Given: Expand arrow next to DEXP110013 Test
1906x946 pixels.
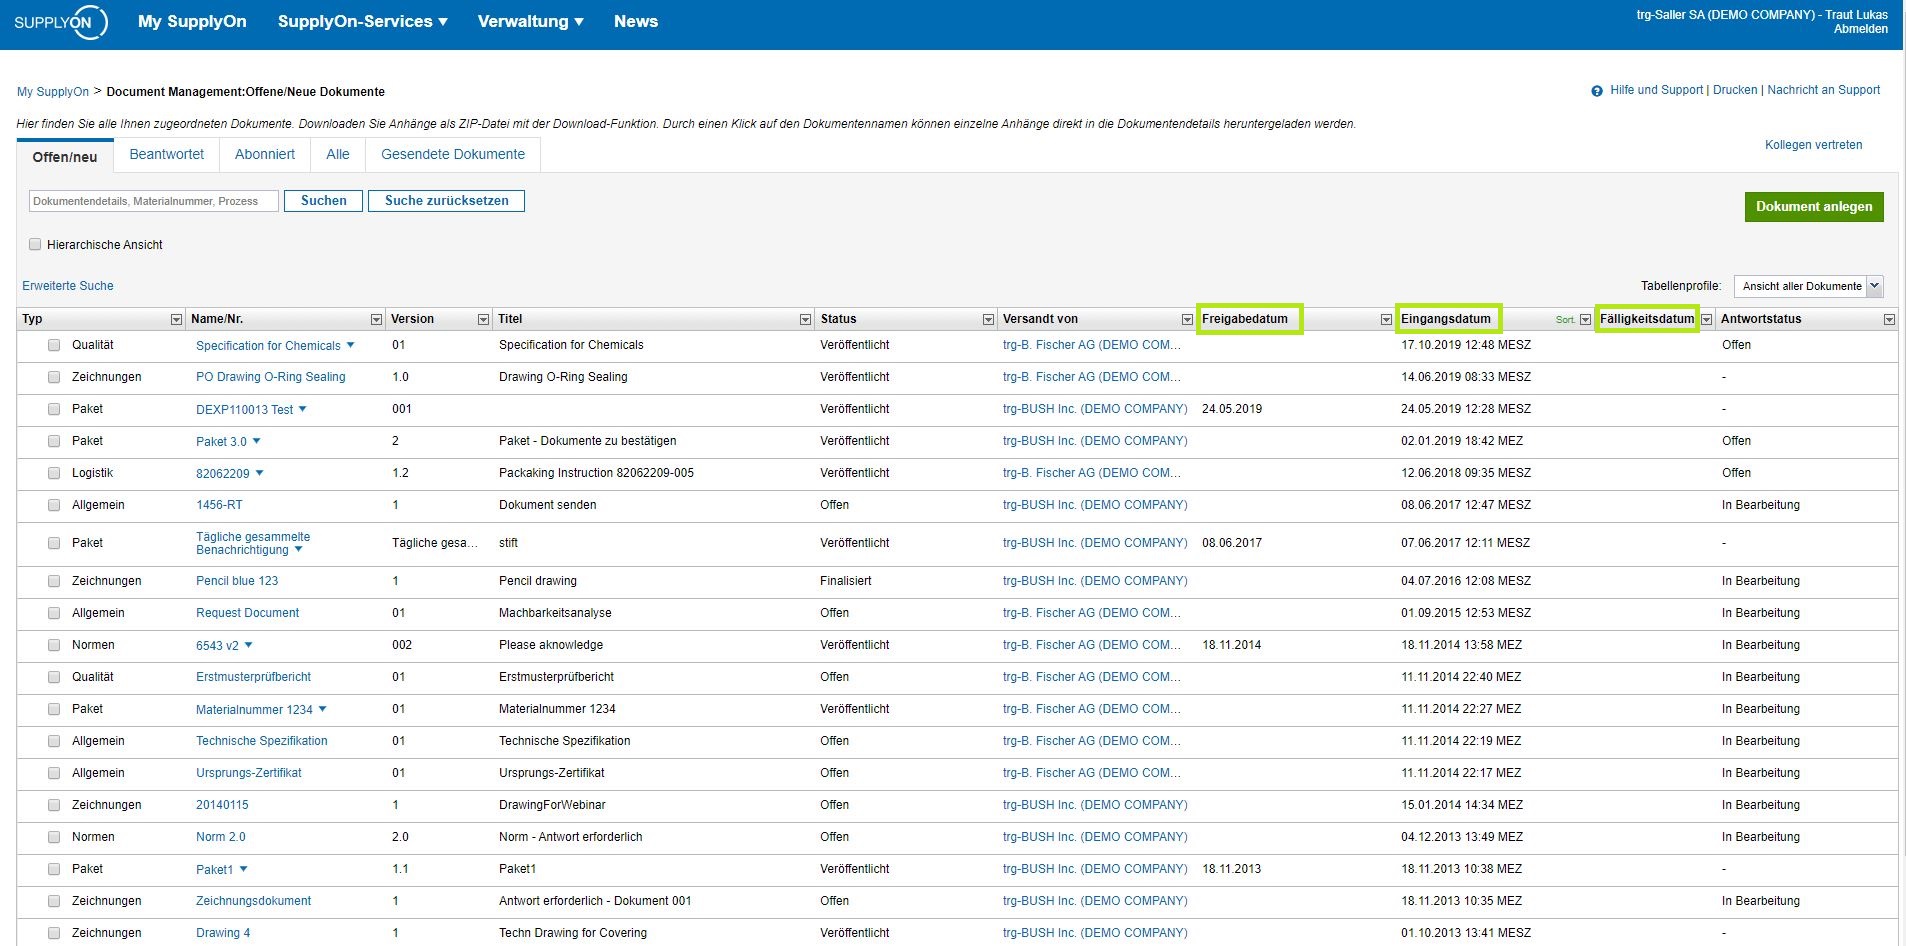Looking at the screenshot, I should [x=303, y=409].
